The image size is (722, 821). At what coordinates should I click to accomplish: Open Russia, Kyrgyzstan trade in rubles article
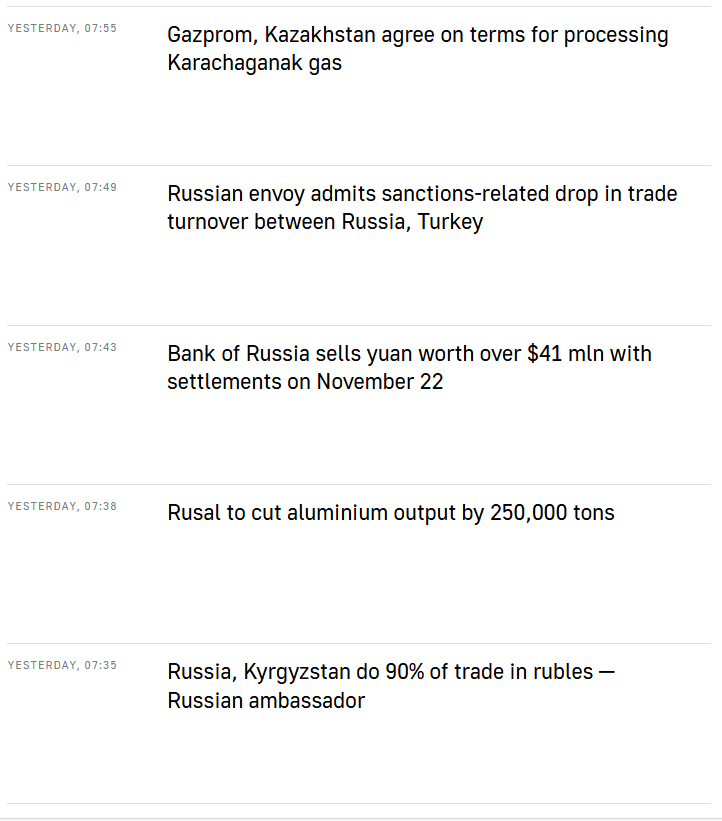[x=390, y=672]
